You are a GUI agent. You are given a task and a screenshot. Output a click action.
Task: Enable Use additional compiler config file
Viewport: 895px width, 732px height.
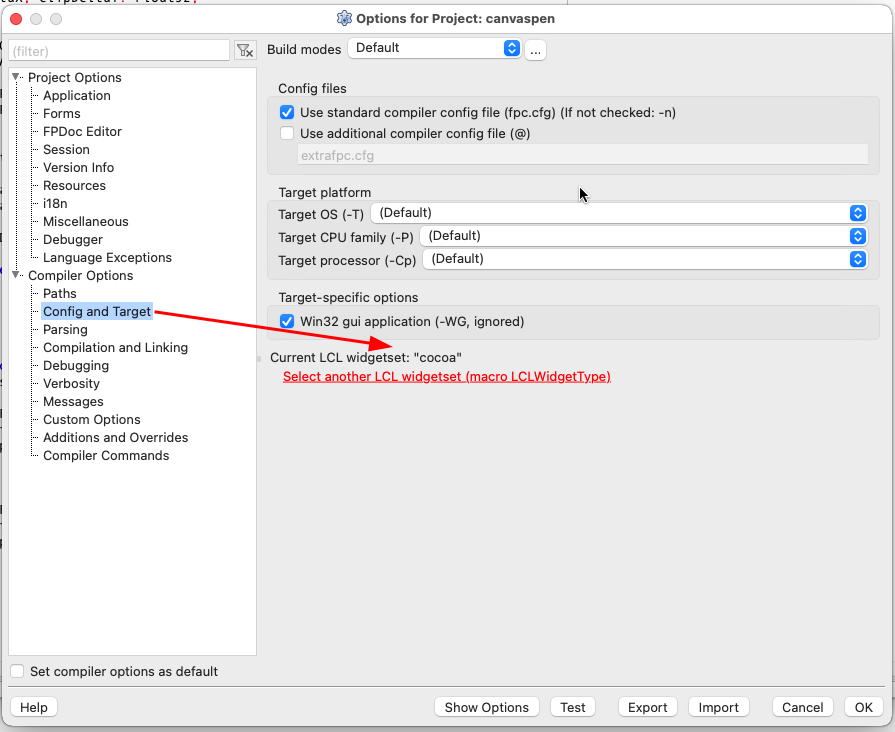[287, 134]
